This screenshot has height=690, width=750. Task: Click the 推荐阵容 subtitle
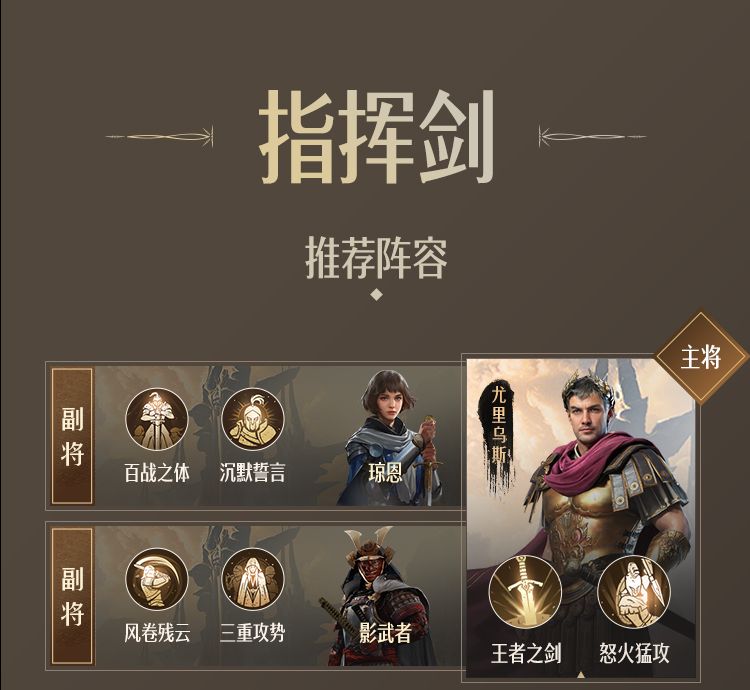pyautogui.click(x=376, y=258)
